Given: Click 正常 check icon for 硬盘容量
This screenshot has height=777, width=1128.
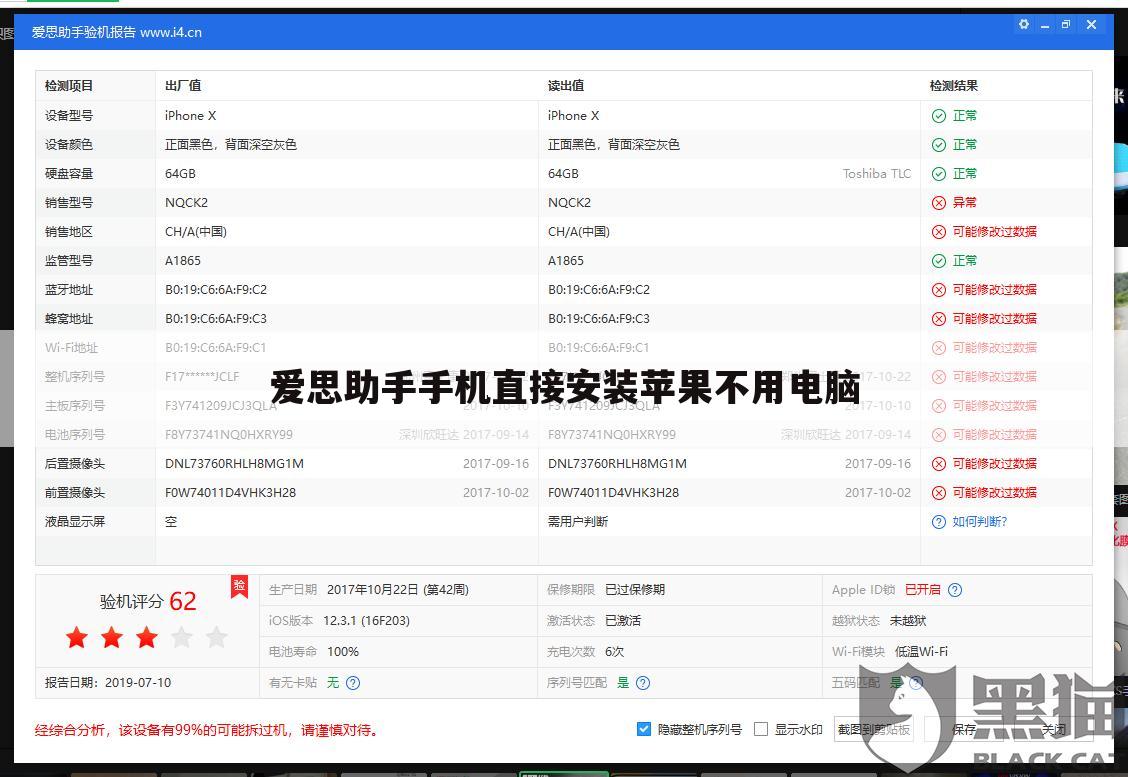Looking at the screenshot, I should point(939,173).
